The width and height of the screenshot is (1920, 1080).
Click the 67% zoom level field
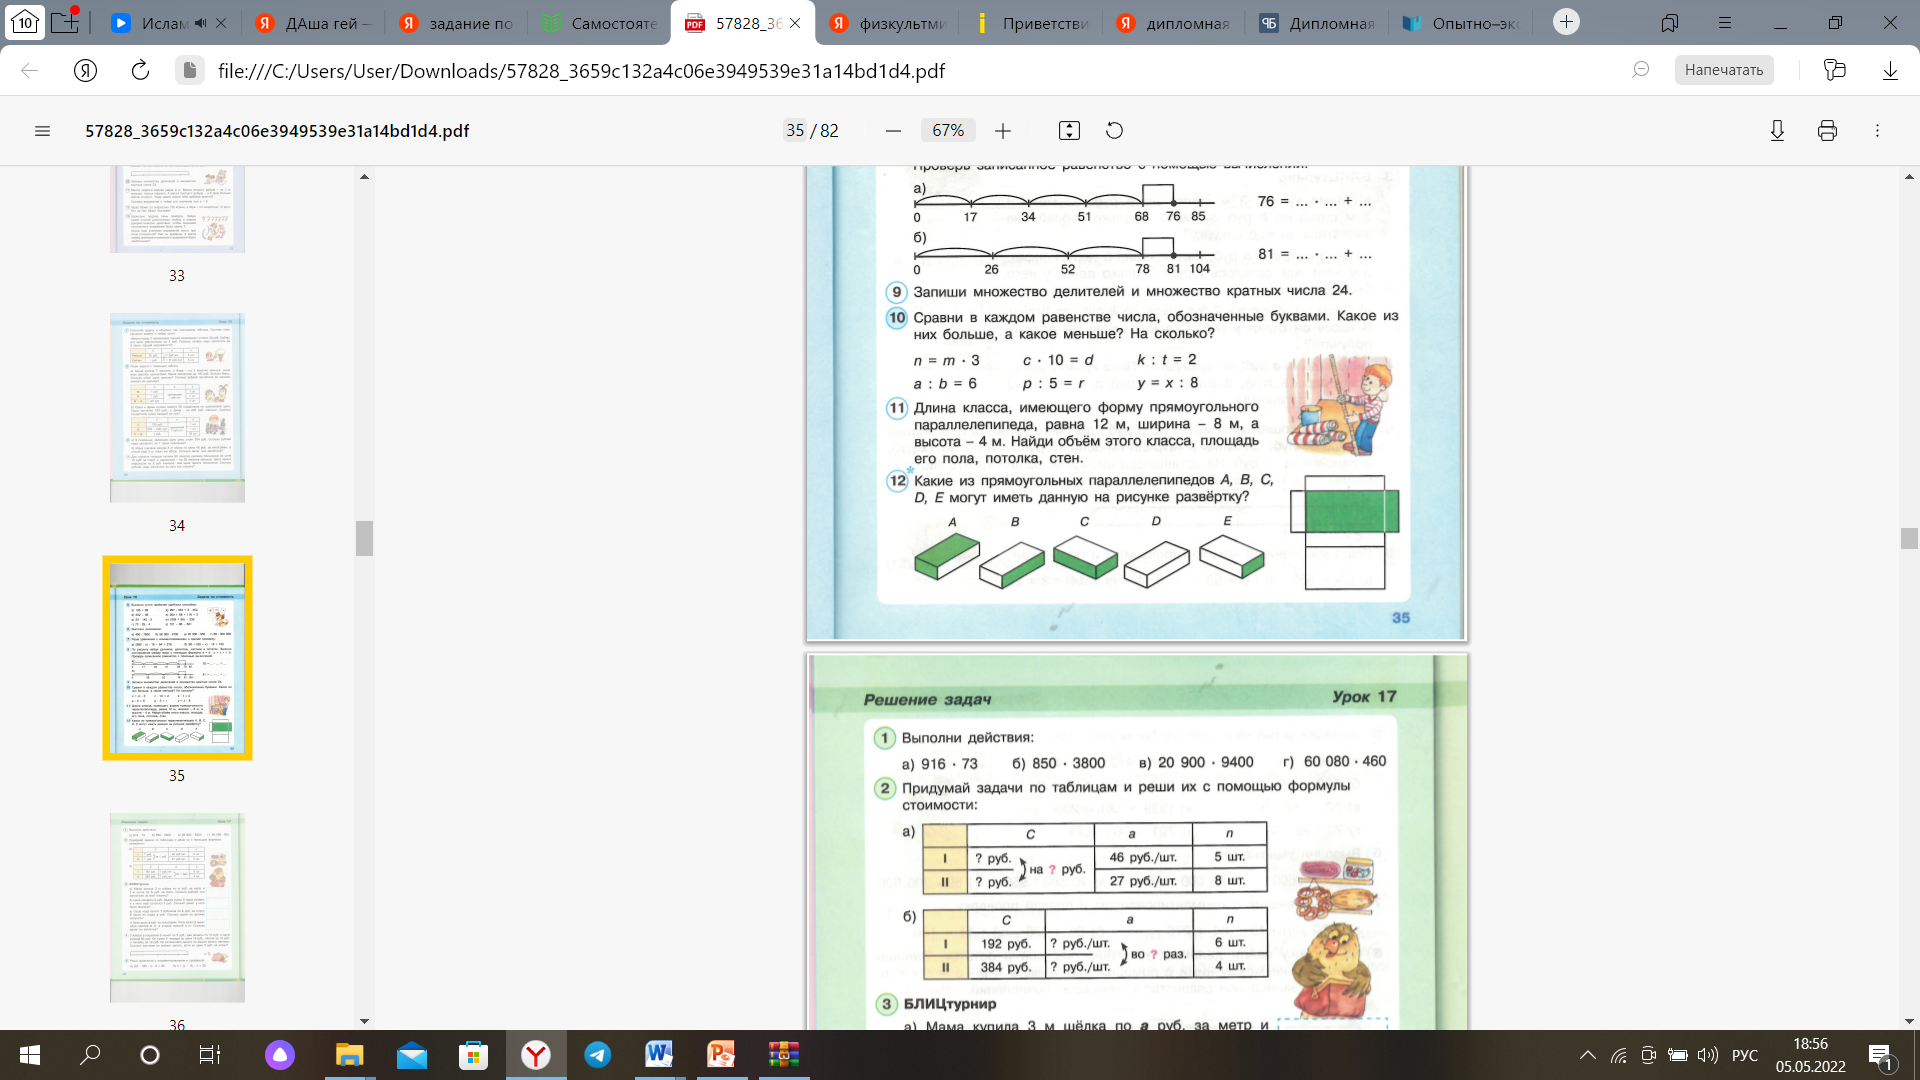[x=948, y=131]
